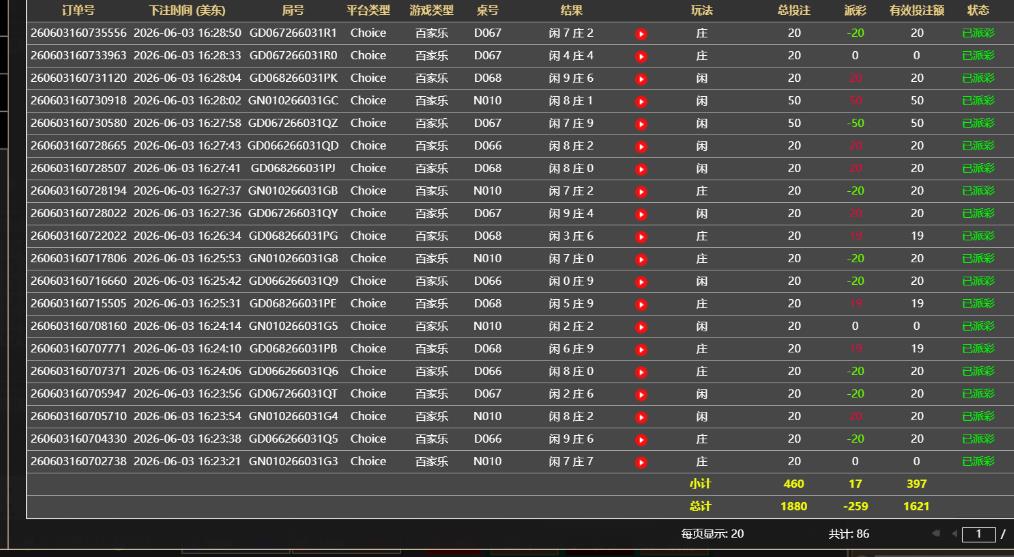Play replay for round GD067266031QT
This screenshot has height=557, width=1014.
click(641, 395)
